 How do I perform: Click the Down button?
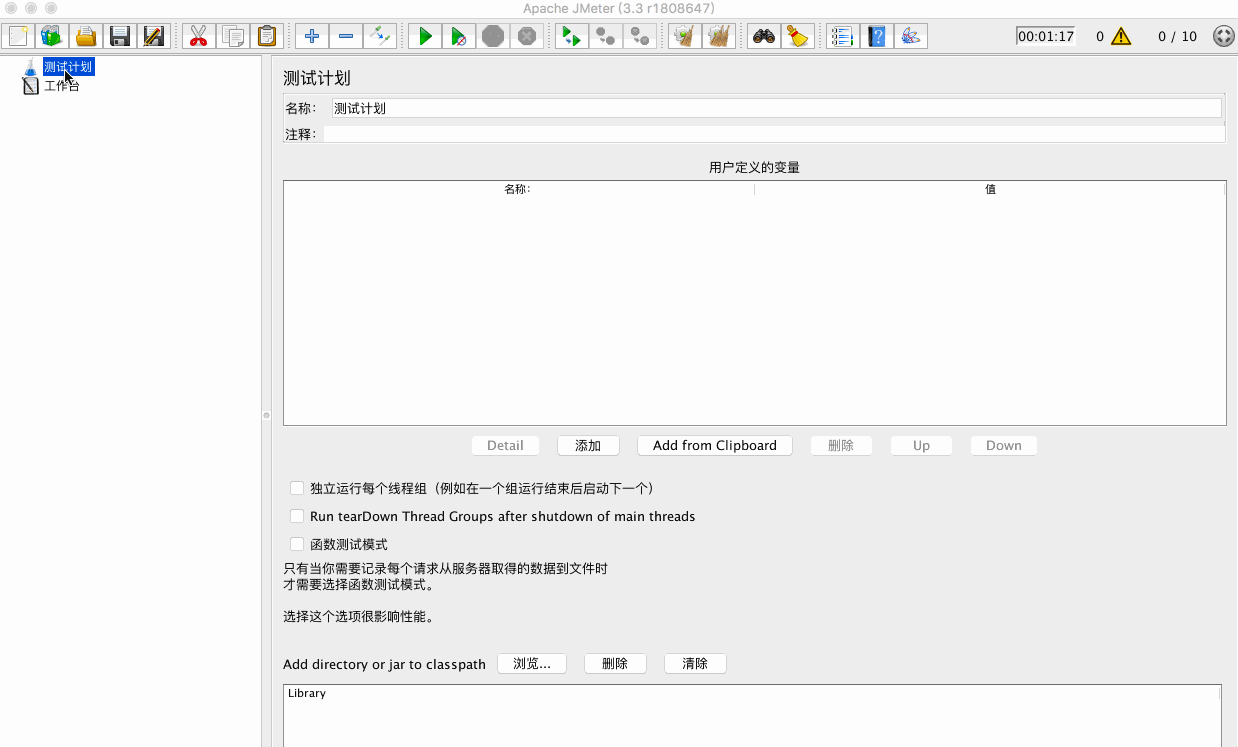[x=1003, y=445]
